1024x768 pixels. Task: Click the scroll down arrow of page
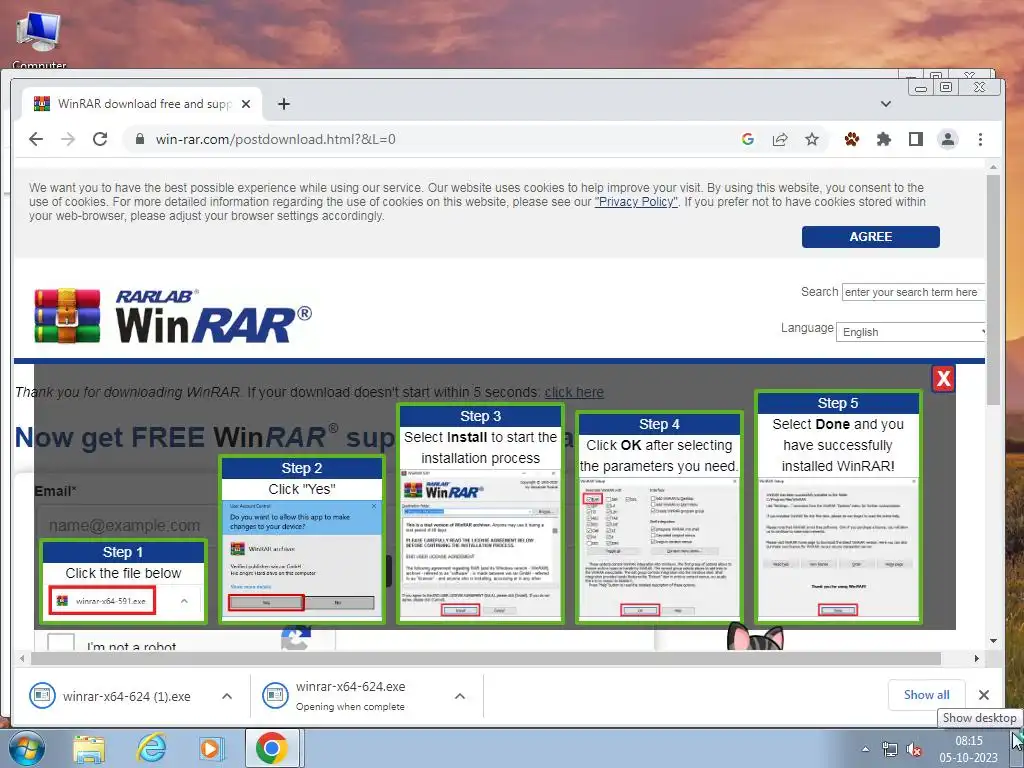(993, 641)
